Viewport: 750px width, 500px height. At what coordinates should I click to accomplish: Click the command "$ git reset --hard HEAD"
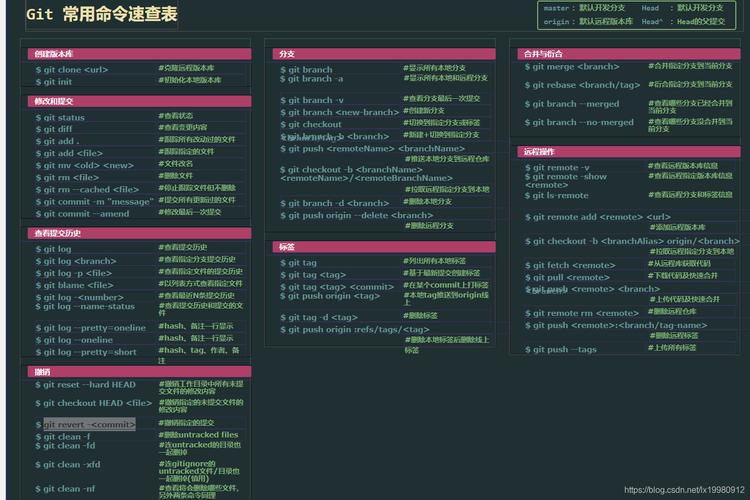85,385
